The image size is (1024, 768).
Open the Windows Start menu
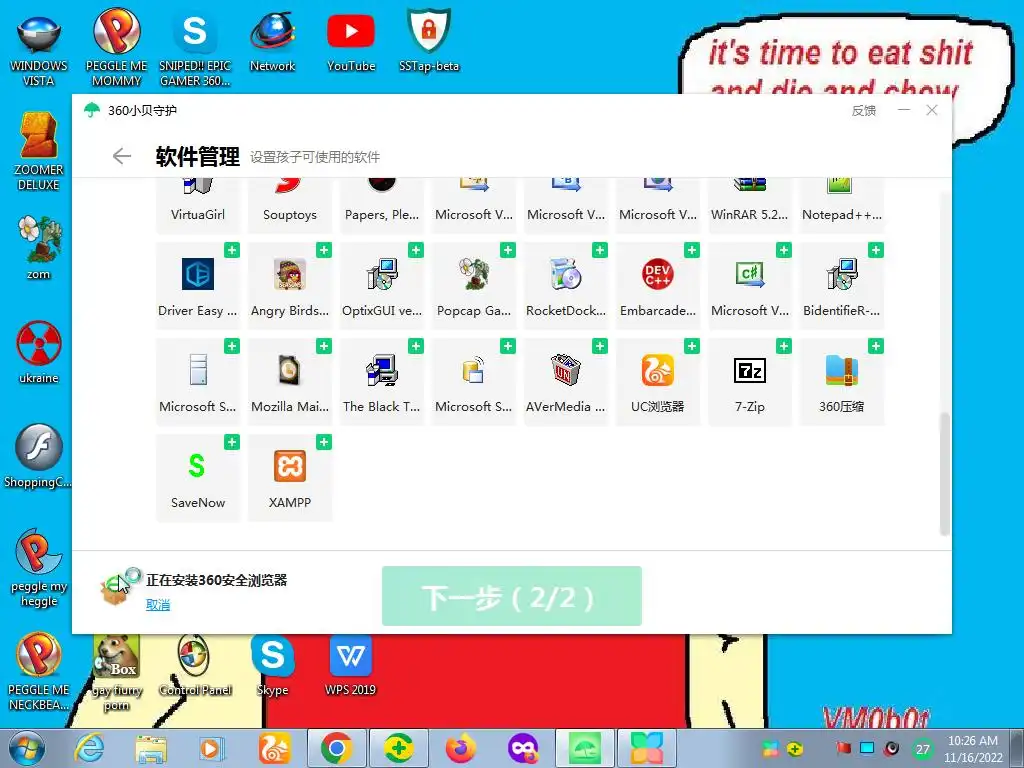[26, 748]
